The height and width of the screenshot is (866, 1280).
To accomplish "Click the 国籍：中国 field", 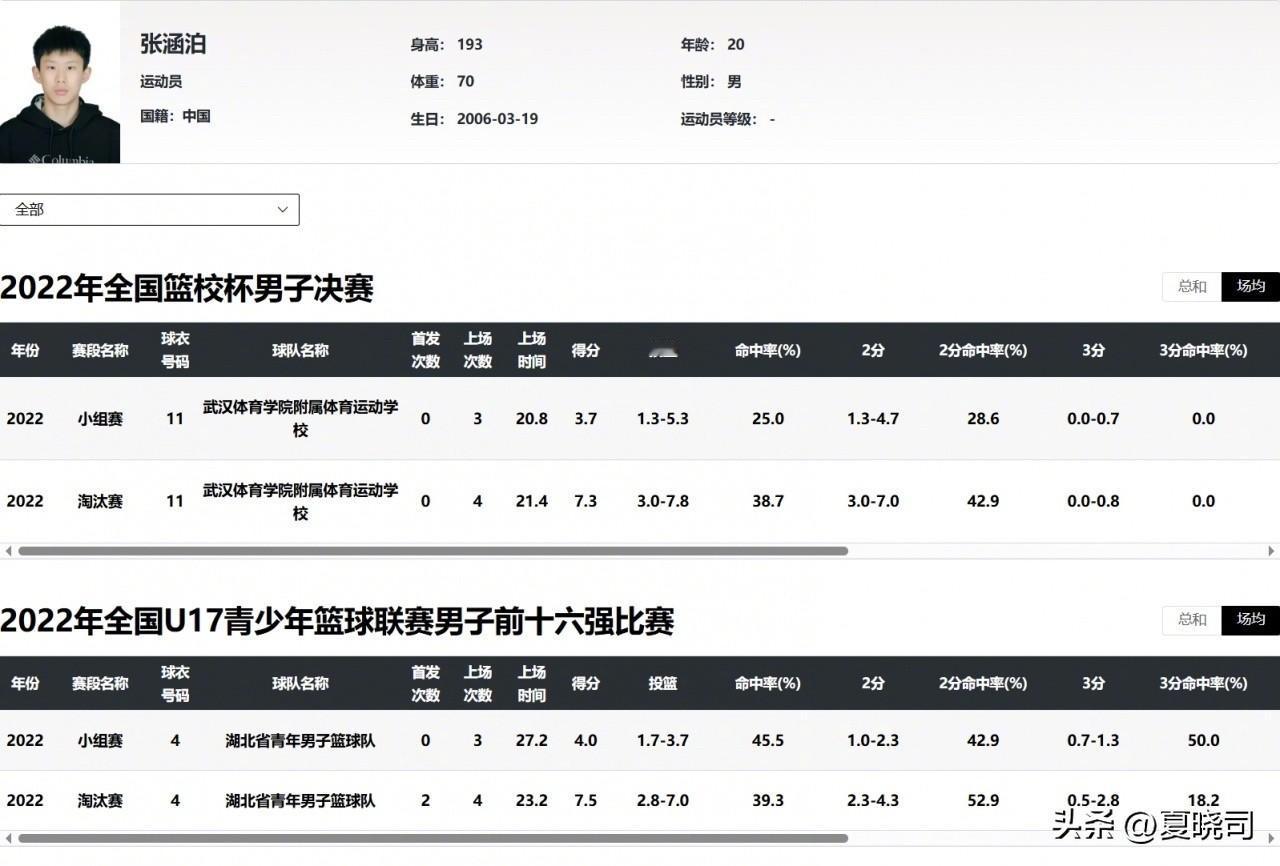I will tap(175, 116).
